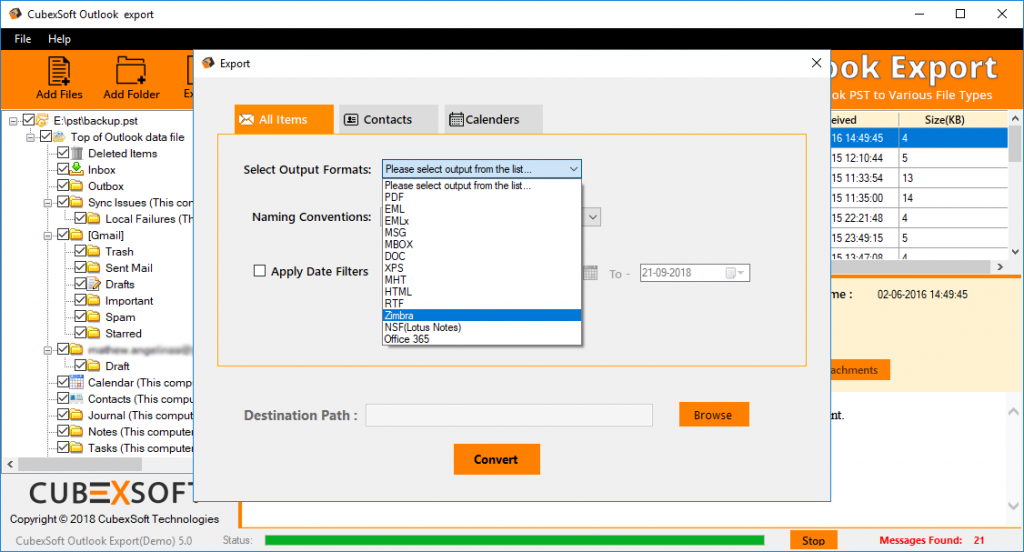Collapse the [Gmail] tree node
This screenshot has width=1024, height=552.
click(47, 235)
